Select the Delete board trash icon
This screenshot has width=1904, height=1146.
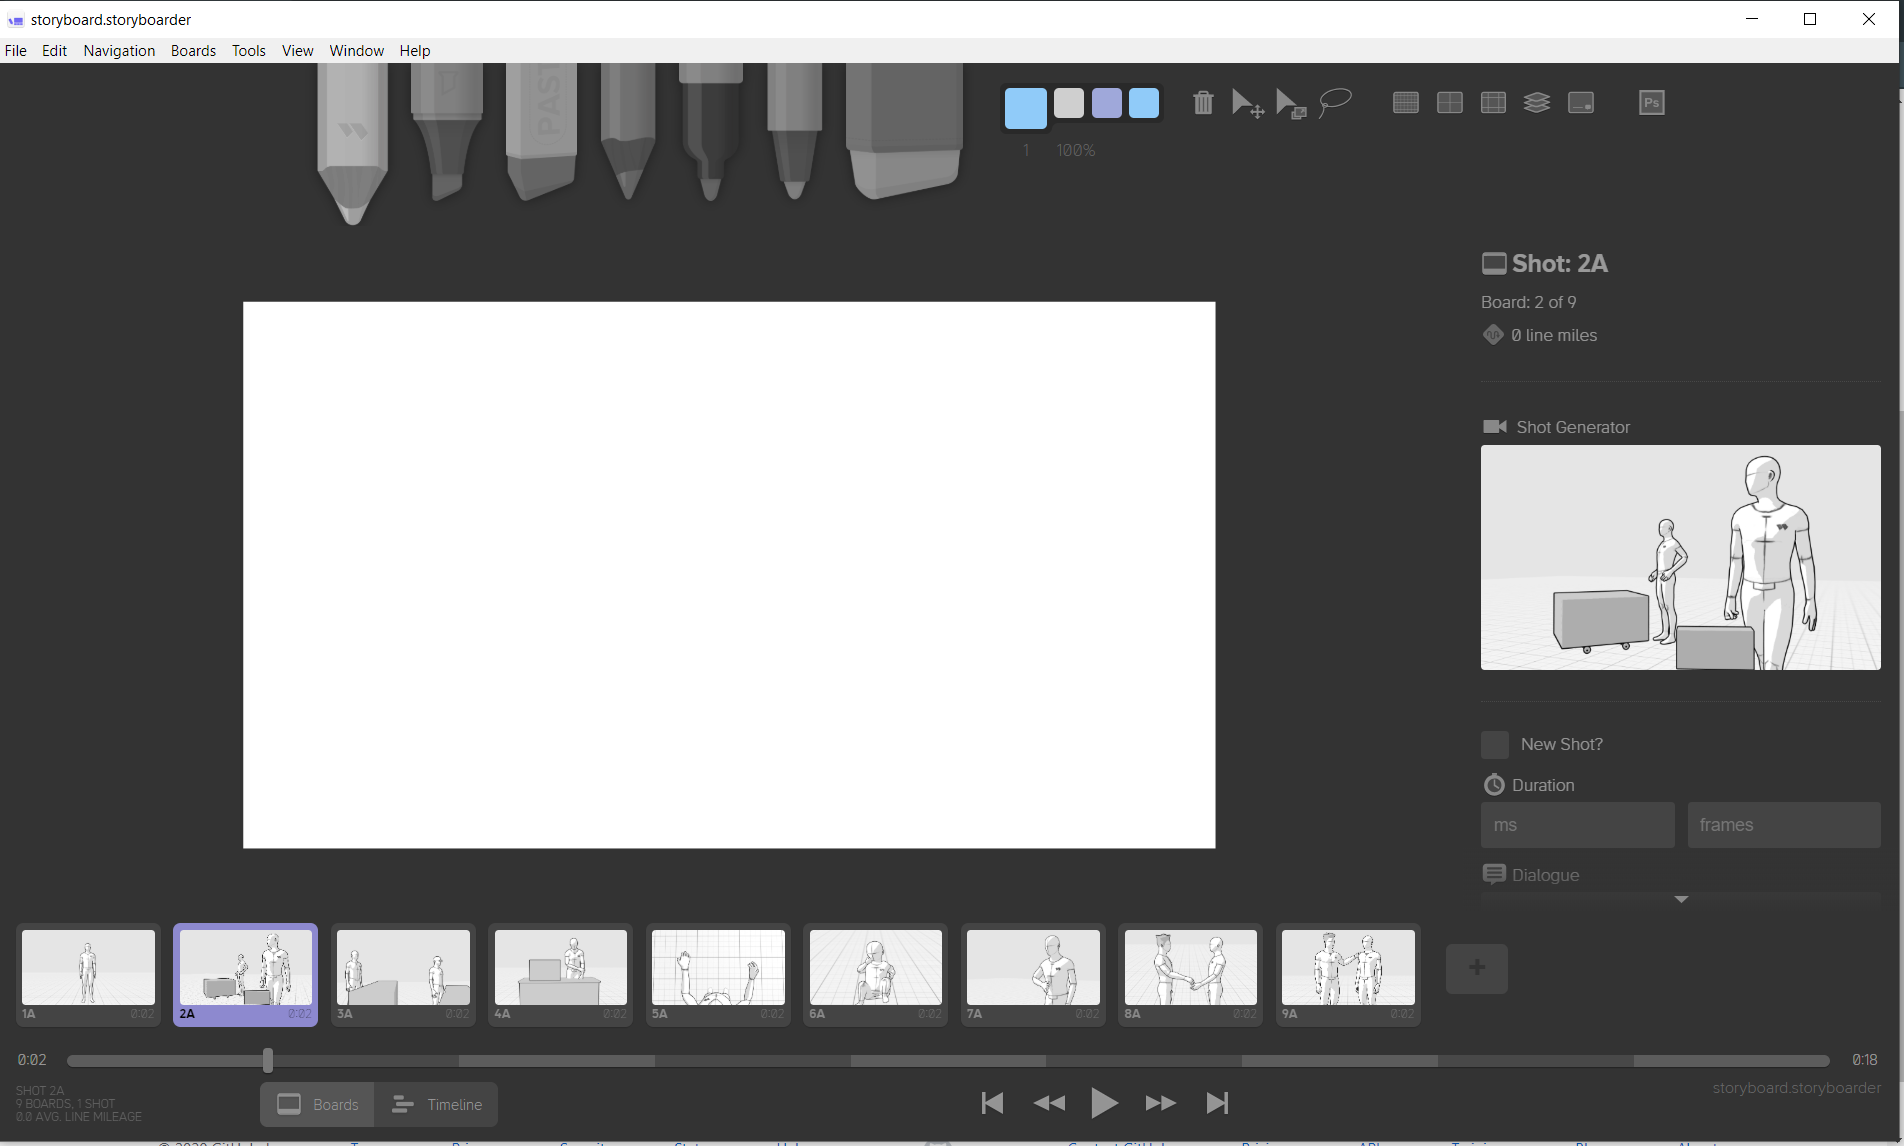pos(1203,102)
